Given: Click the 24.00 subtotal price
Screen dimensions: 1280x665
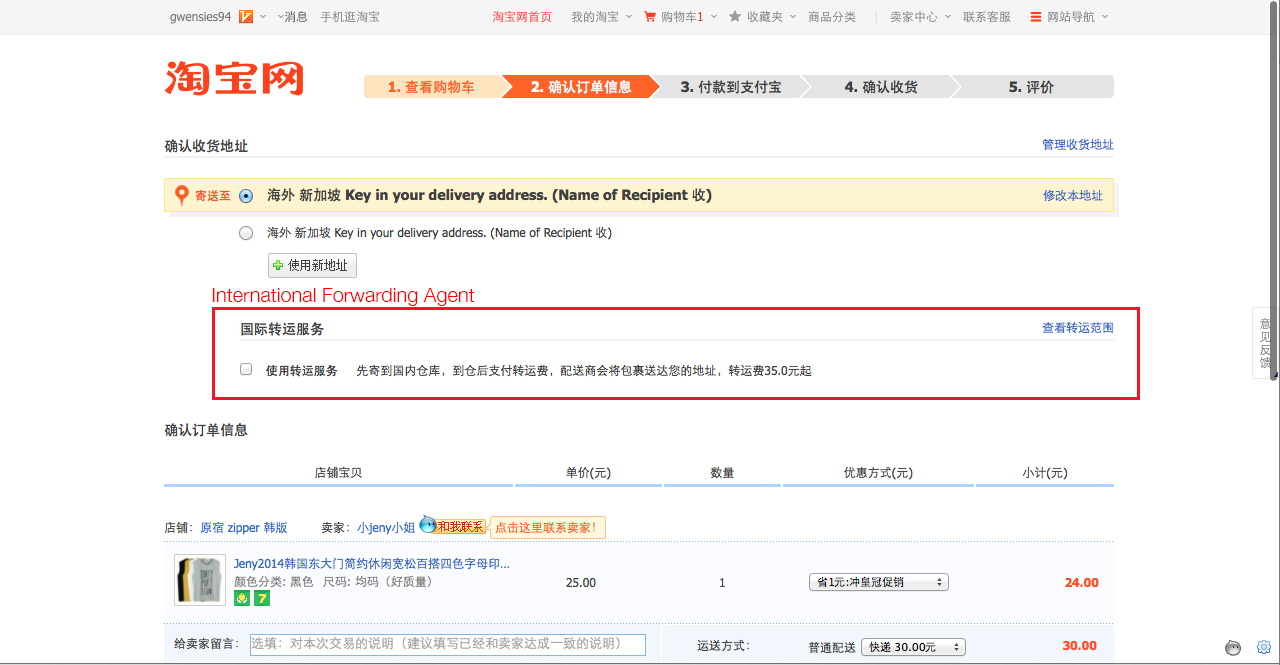Looking at the screenshot, I should point(1081,583).
